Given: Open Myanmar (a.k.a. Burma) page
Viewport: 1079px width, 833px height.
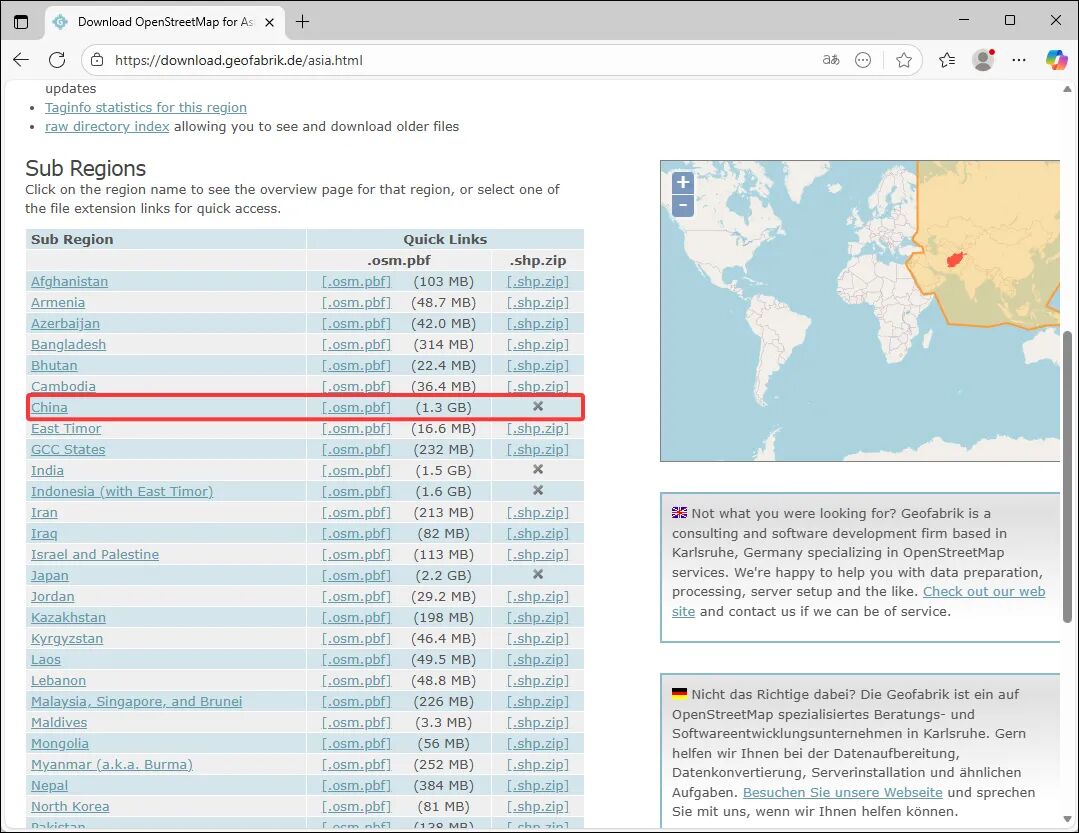Looking at the screenshot, I should [x=112, y=764].
